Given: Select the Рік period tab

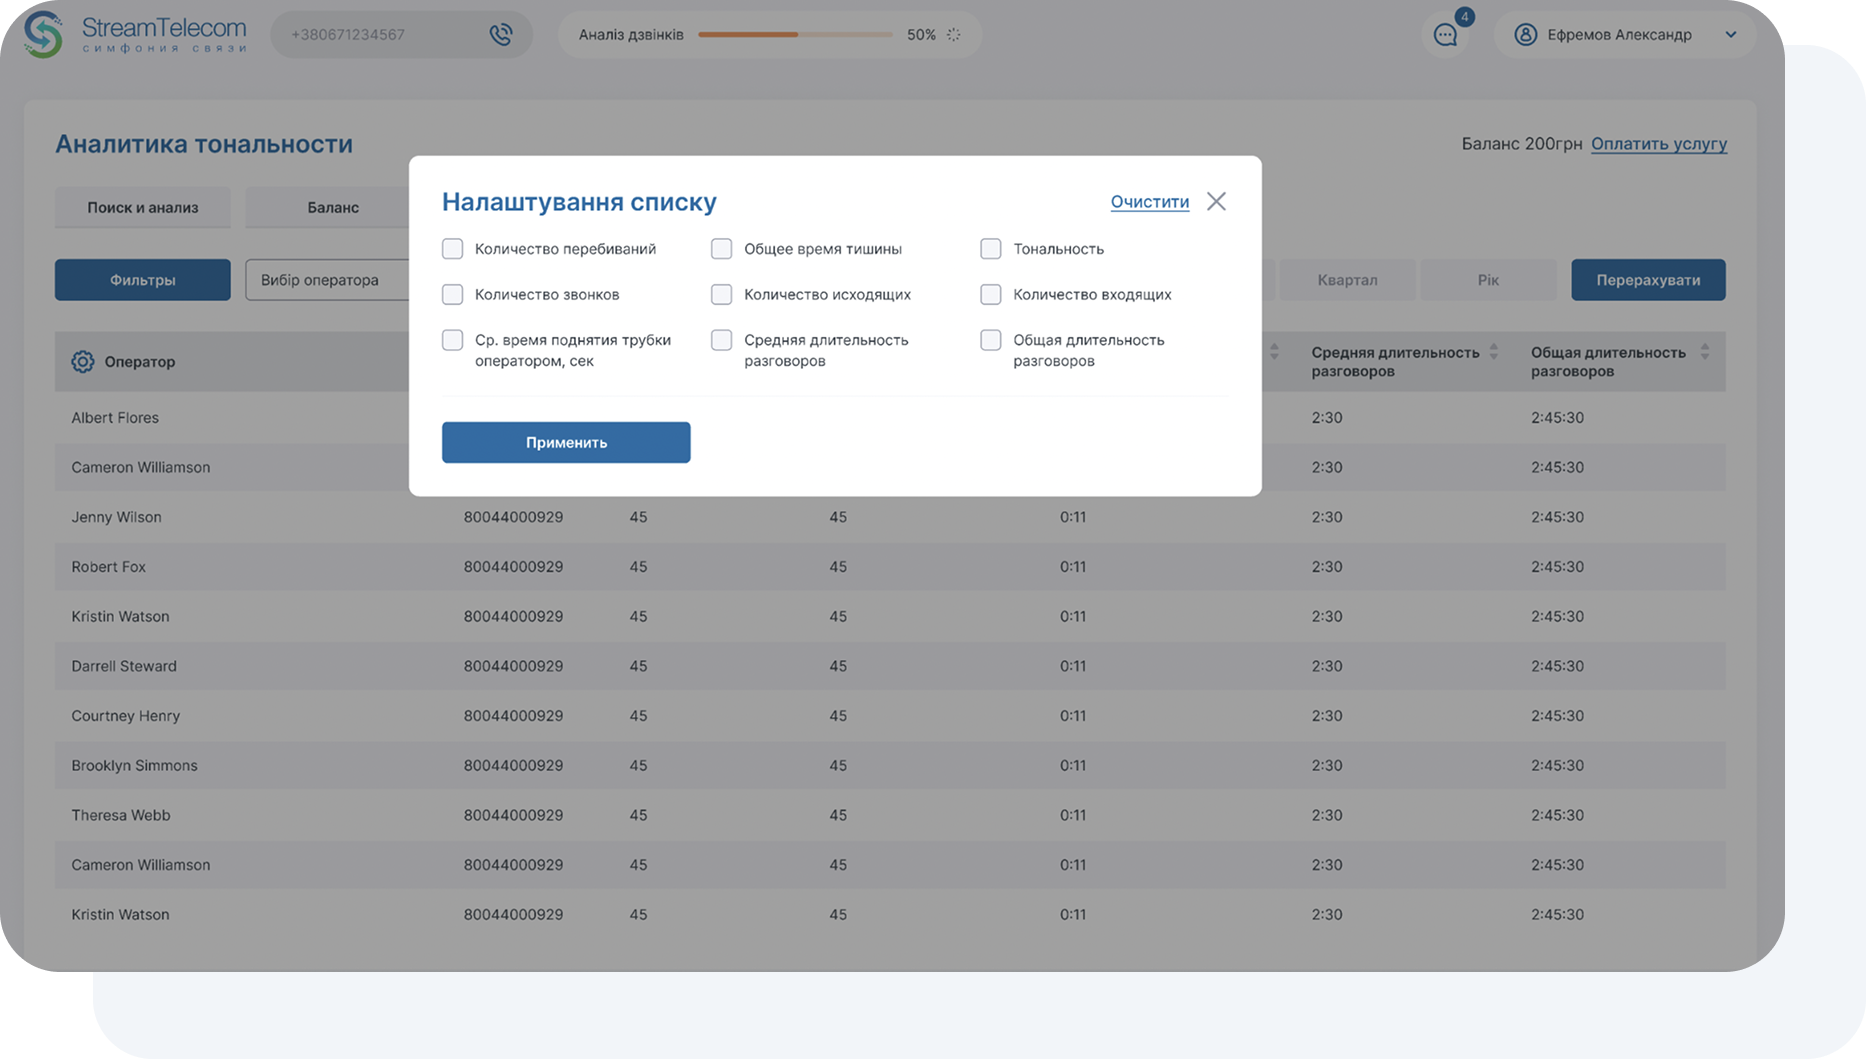Looking at the screenshot, I should (x=1488, y=280).
